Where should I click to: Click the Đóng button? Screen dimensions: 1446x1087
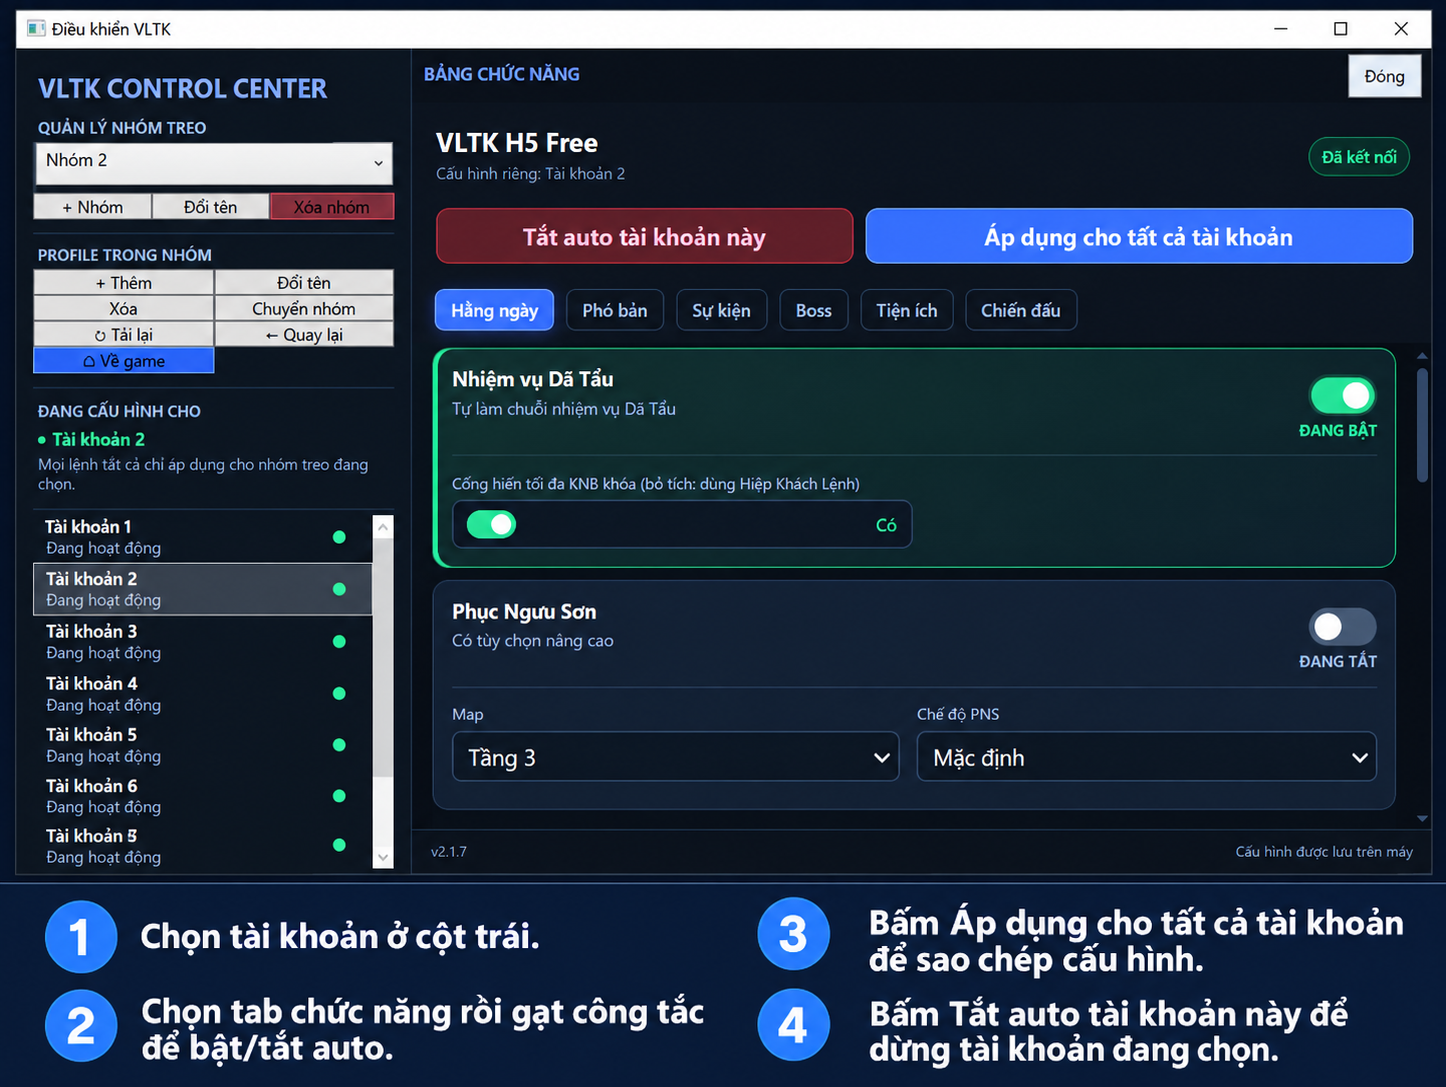pos(1384,76)
